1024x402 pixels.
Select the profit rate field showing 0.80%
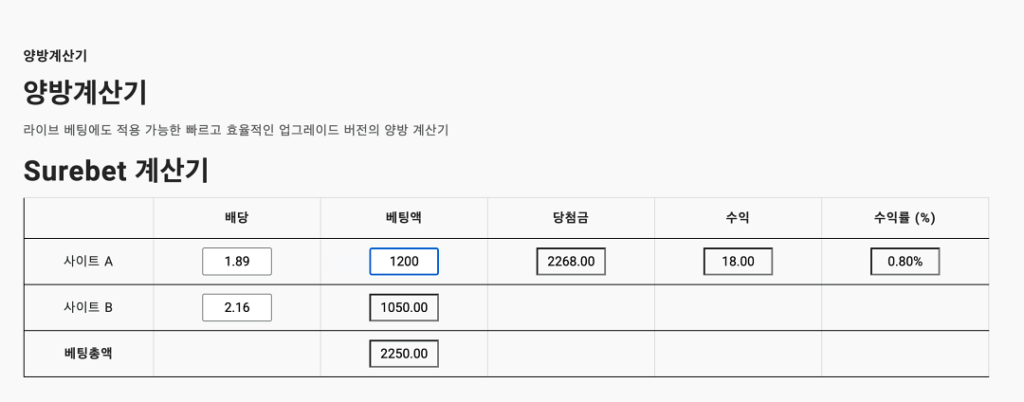pos(905,262)
